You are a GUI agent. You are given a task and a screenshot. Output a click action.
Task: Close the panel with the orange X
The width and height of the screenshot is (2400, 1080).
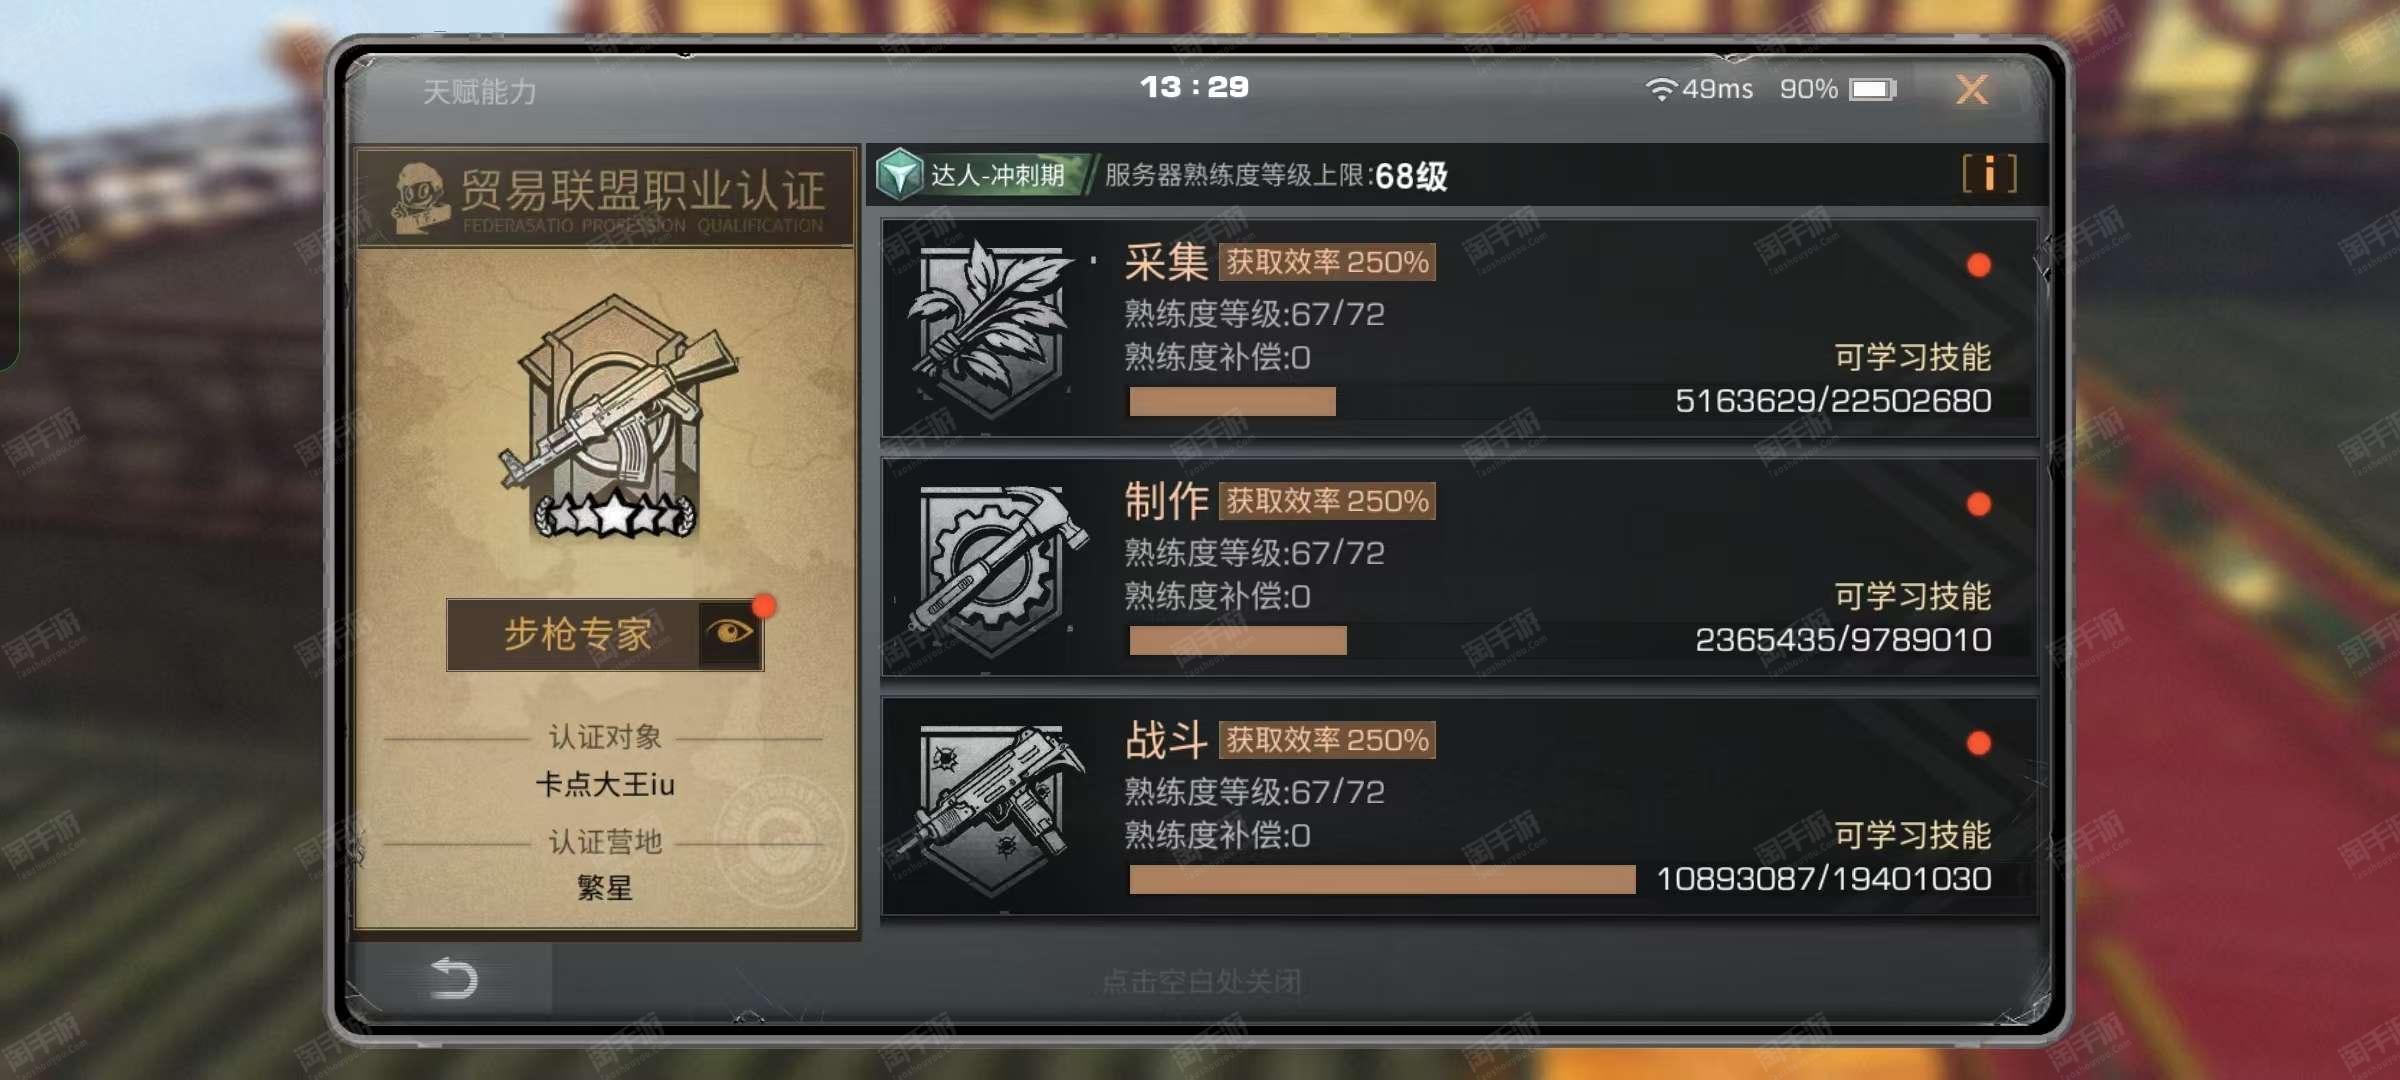(x=1972, y=90)
